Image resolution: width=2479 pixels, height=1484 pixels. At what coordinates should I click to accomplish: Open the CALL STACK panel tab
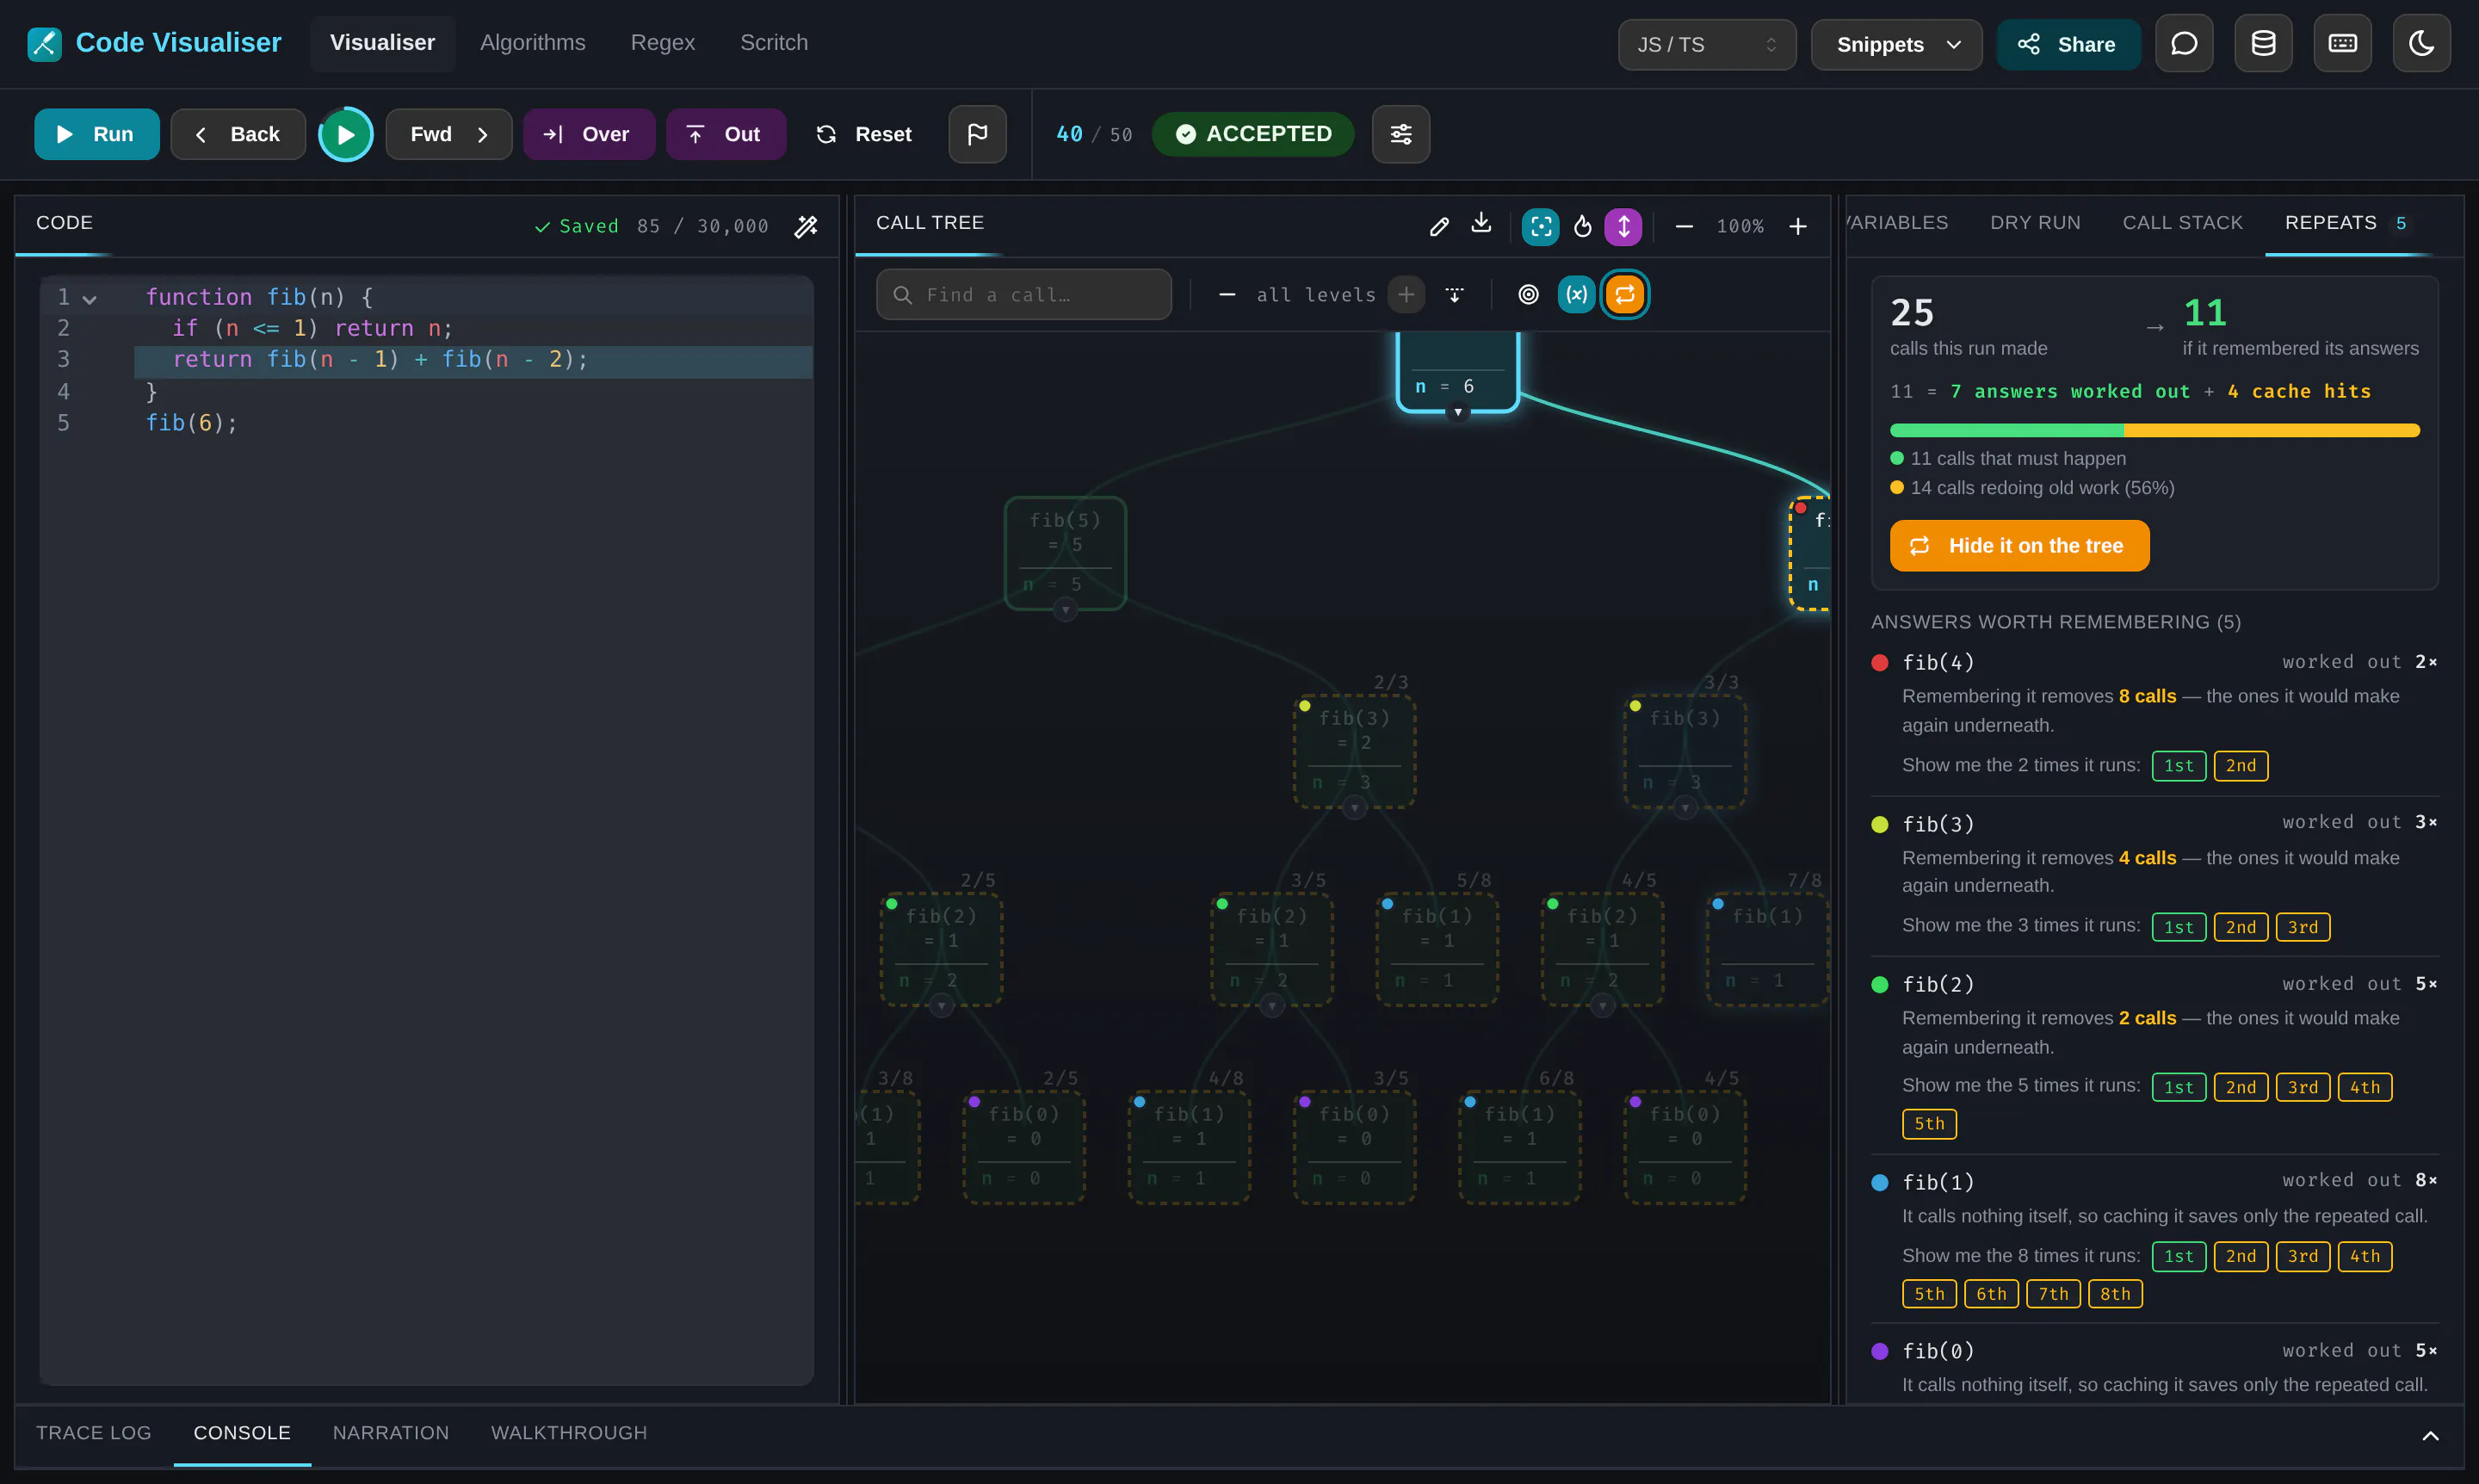click(x=2182, y=223)
